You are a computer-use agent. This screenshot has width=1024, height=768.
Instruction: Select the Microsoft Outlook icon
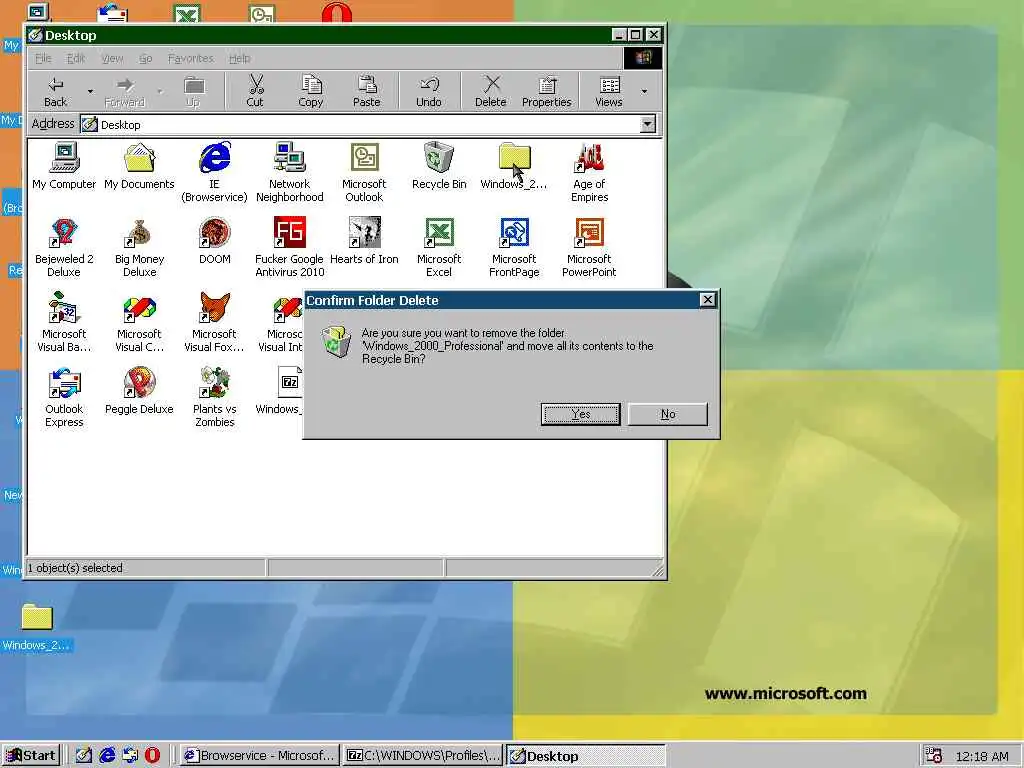point(364,172)
